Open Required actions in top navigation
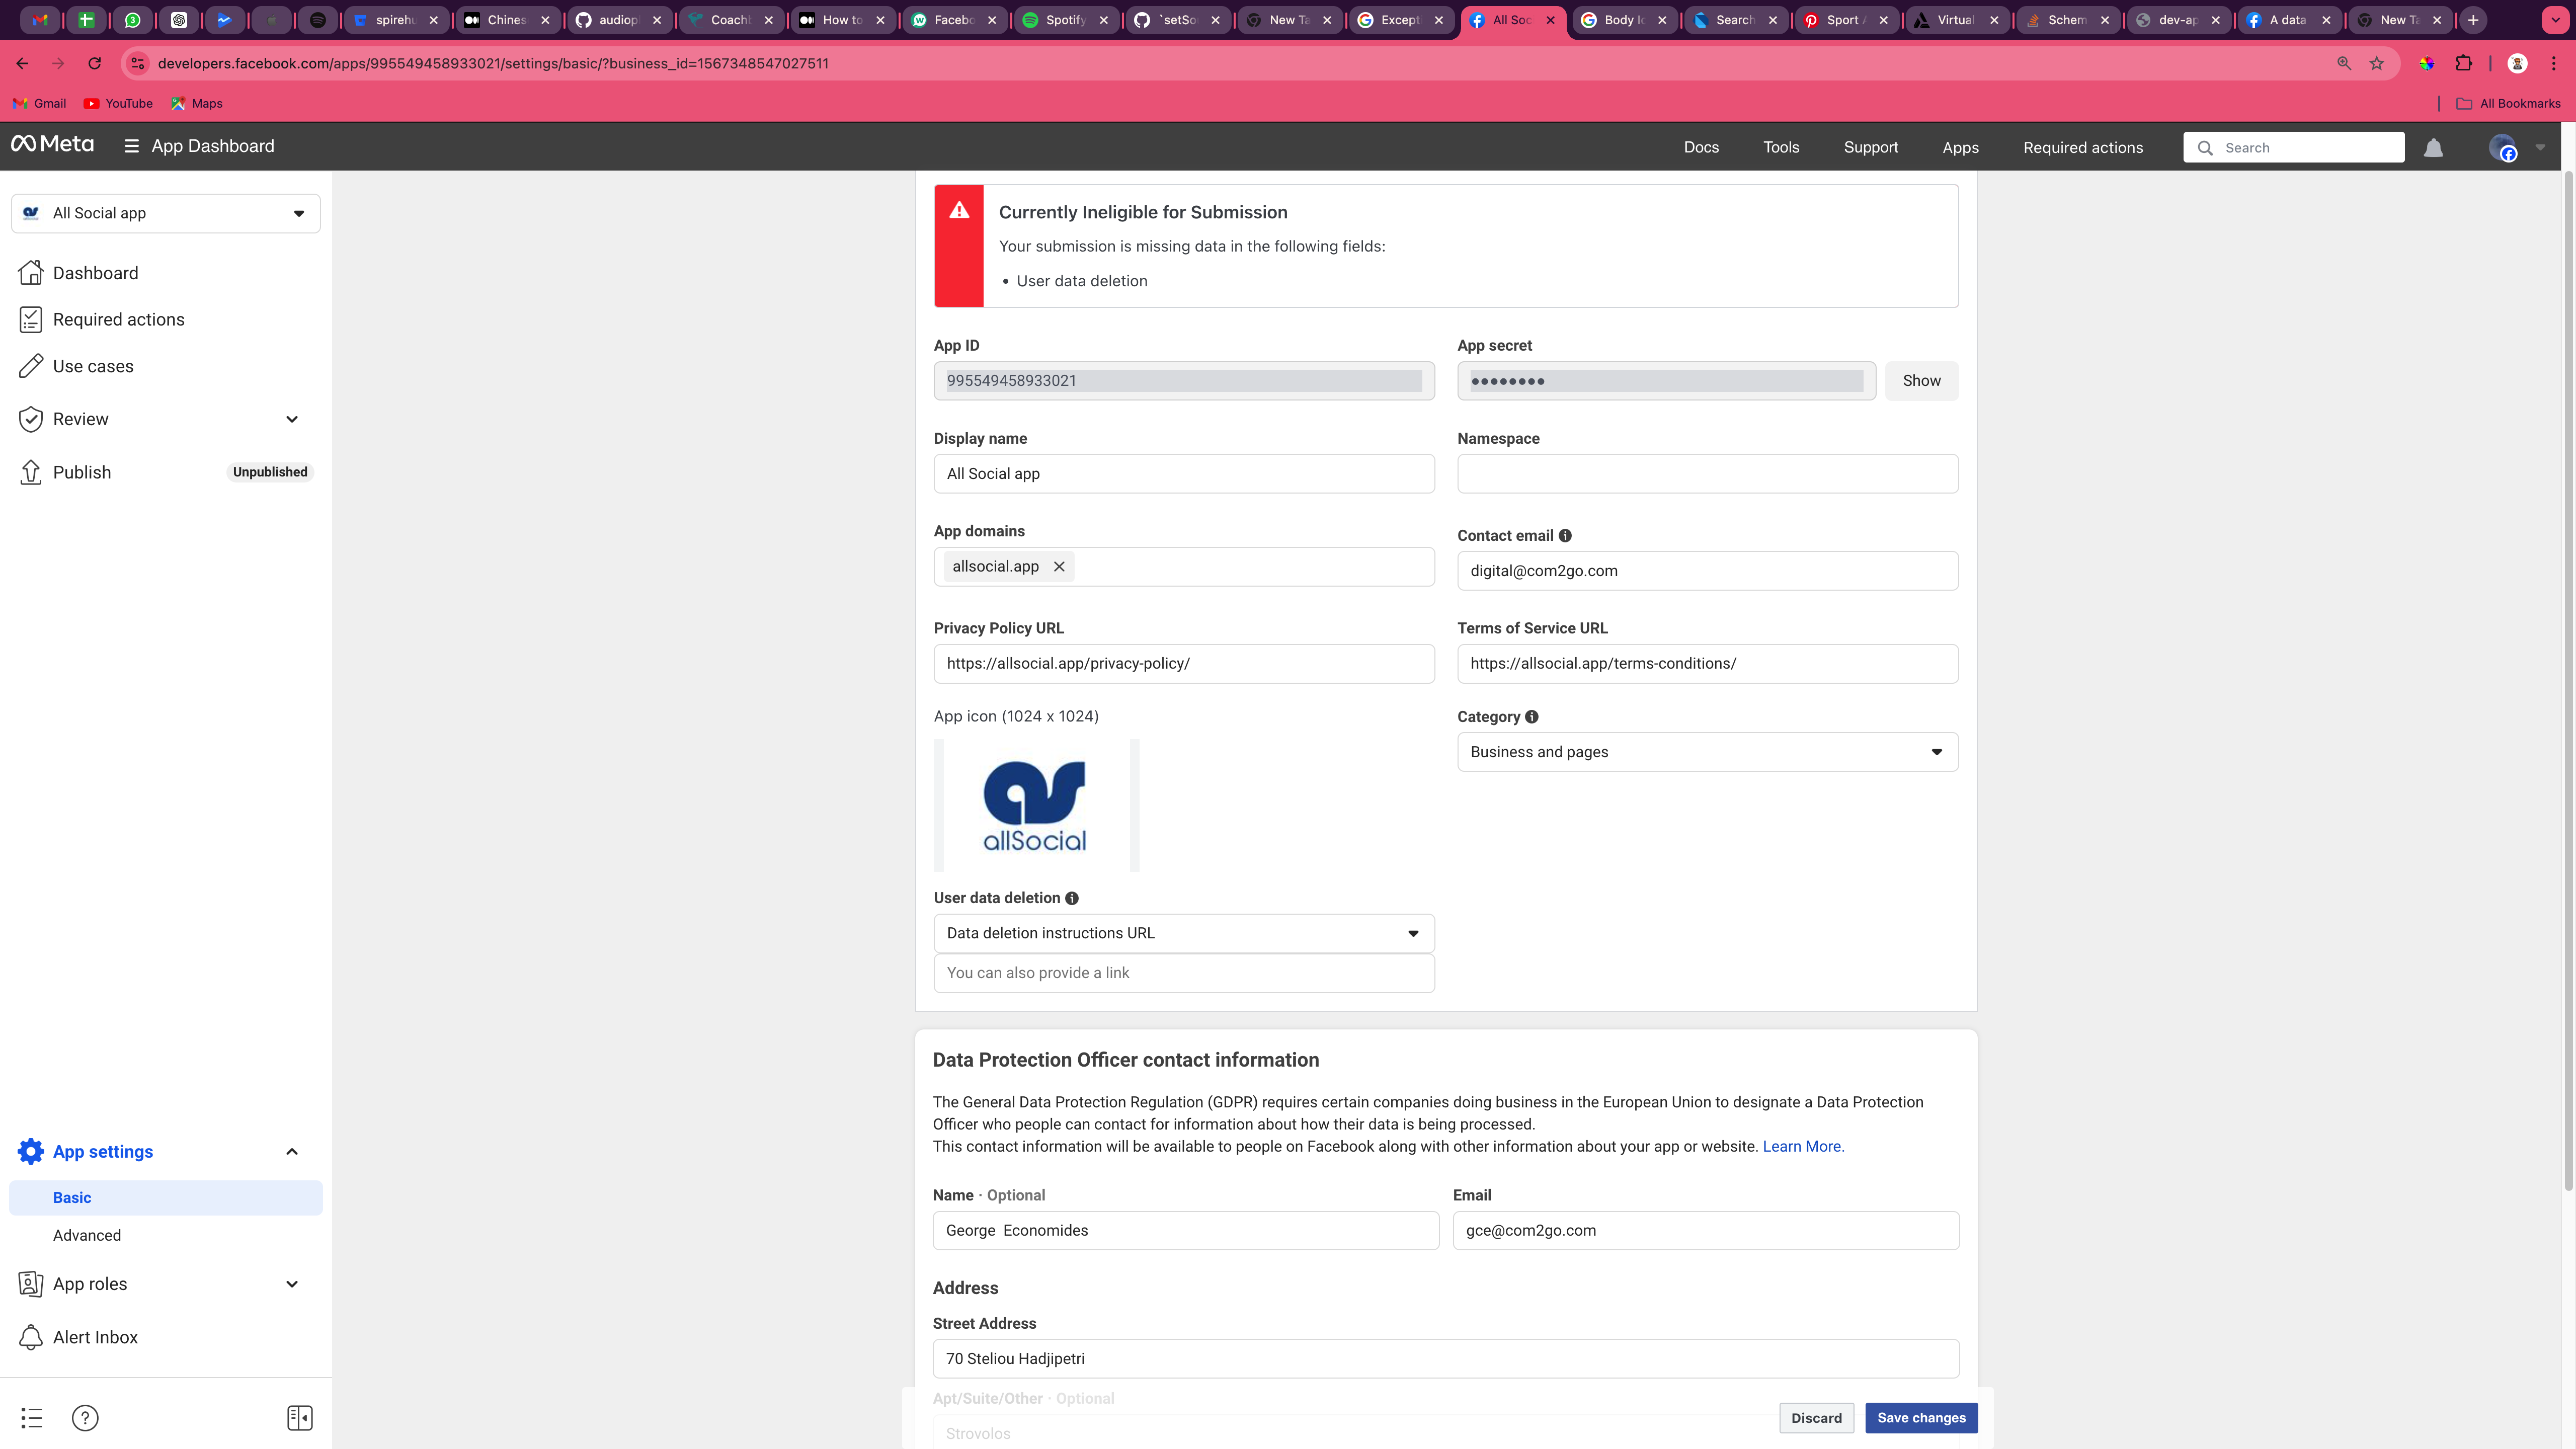The image size is (2576, 1449). pyautogui.click(x=2083, y=147)
